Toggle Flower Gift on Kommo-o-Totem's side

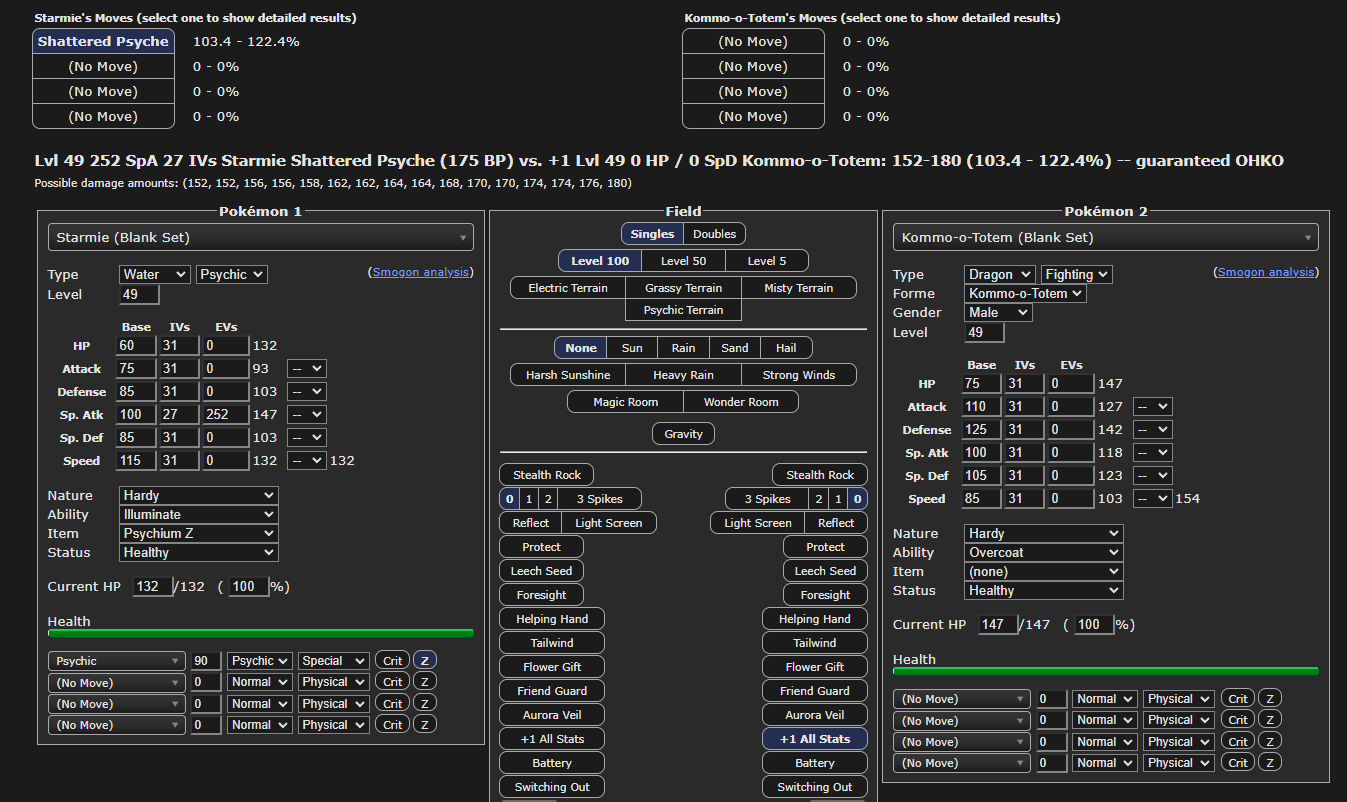(815, 667)
